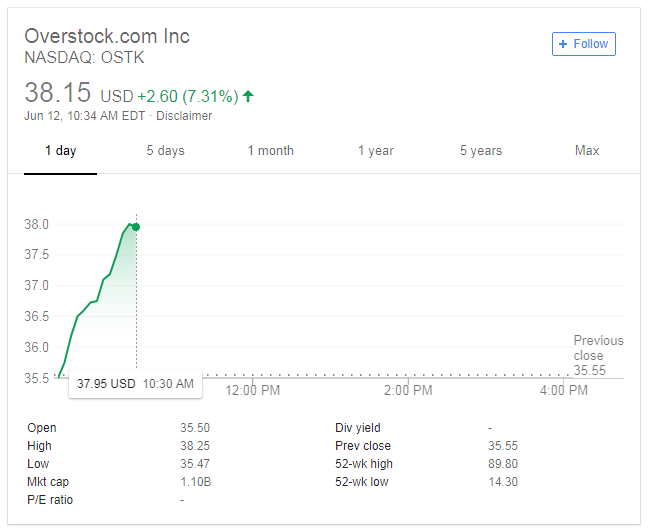Click the 38.15 current price

[x=57, y=92]
